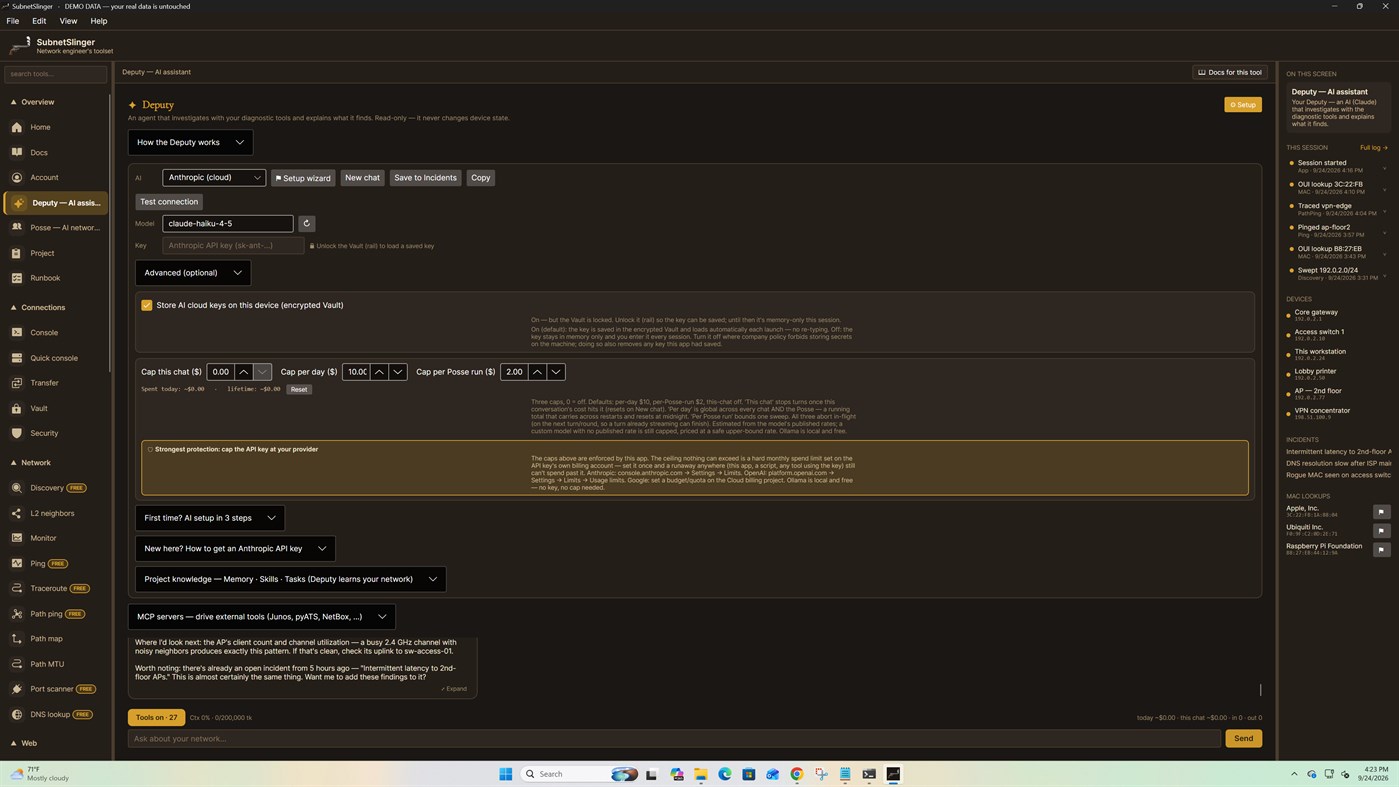This screenshot has width=1399, height=787.
Task: Decrease Cap per day value
Action: coord(398,372)
